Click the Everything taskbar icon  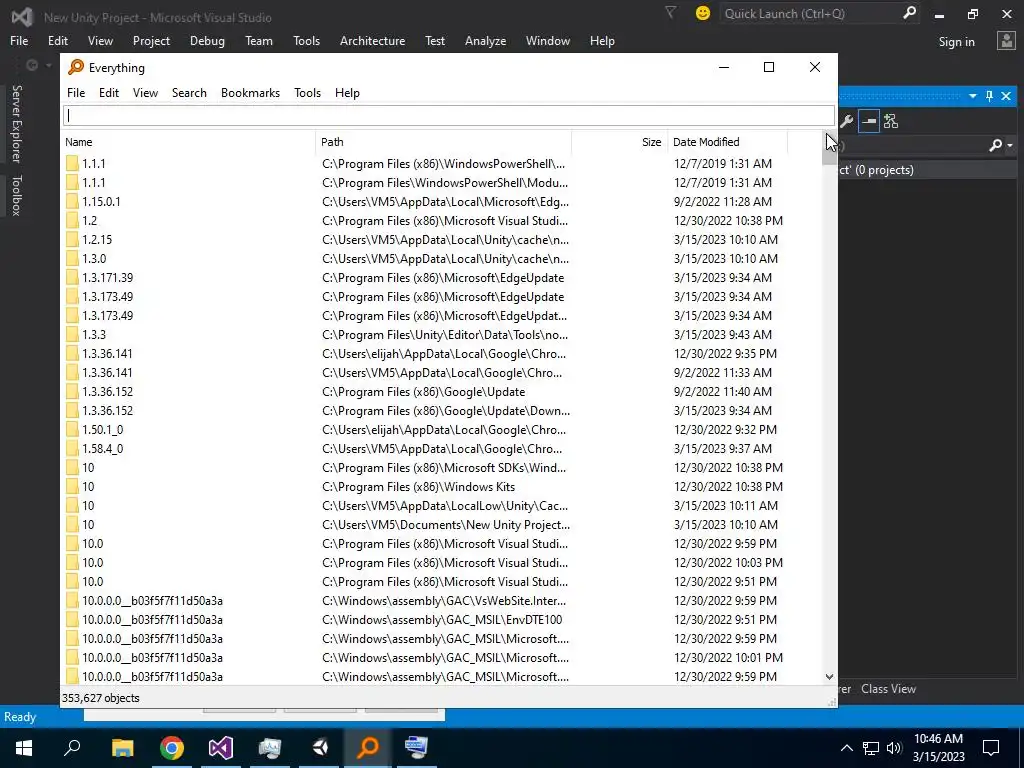click(368, 747)
